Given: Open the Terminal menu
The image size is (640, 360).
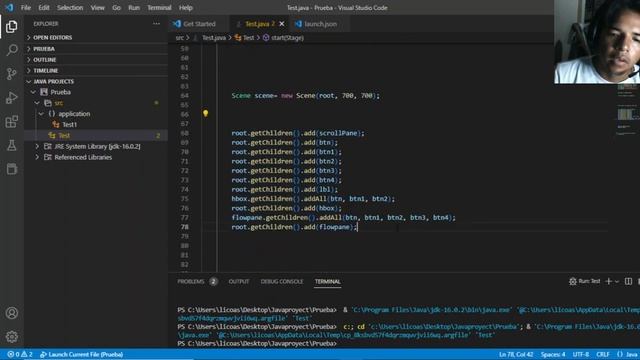Looking at the screenshot, I should click(x=159, y=8).
